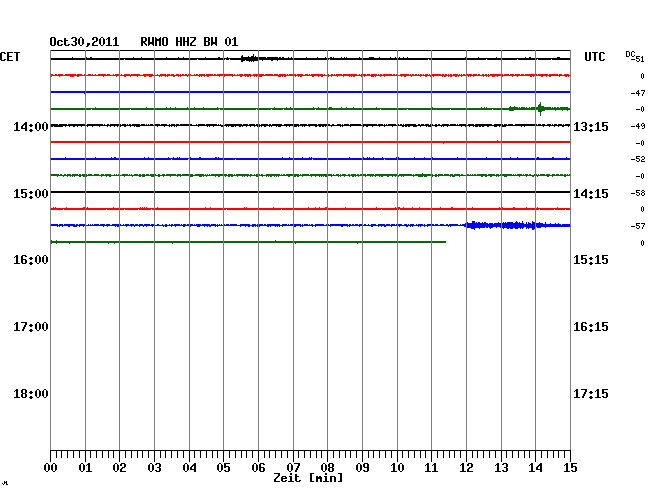Screen dimensions: 650x494
Task: Click minute tick label "12"
Action: coord(466,468)
